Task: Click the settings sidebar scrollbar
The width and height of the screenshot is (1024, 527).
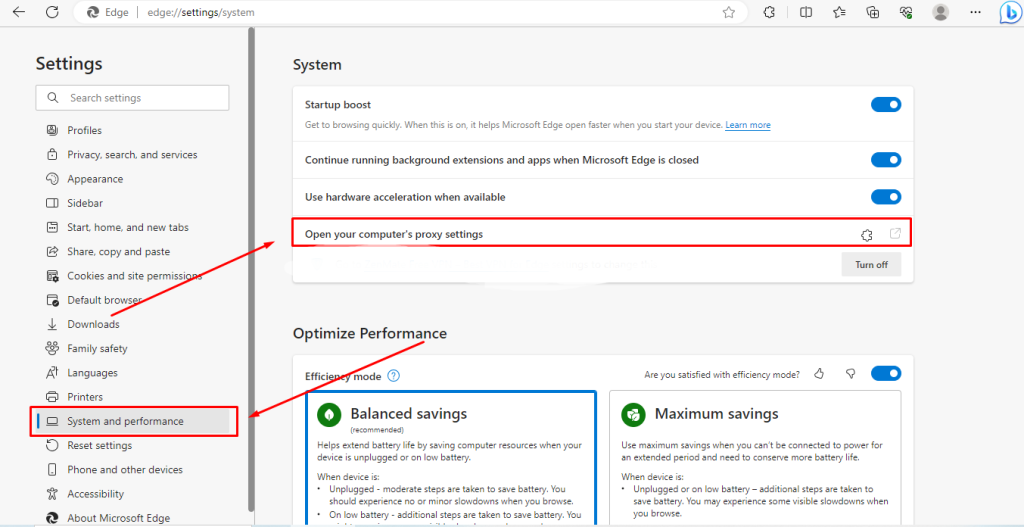Action: [x=251, y=269]
